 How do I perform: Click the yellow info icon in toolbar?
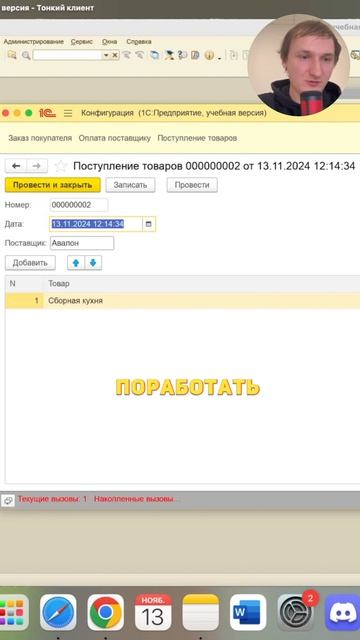point(209,55)
